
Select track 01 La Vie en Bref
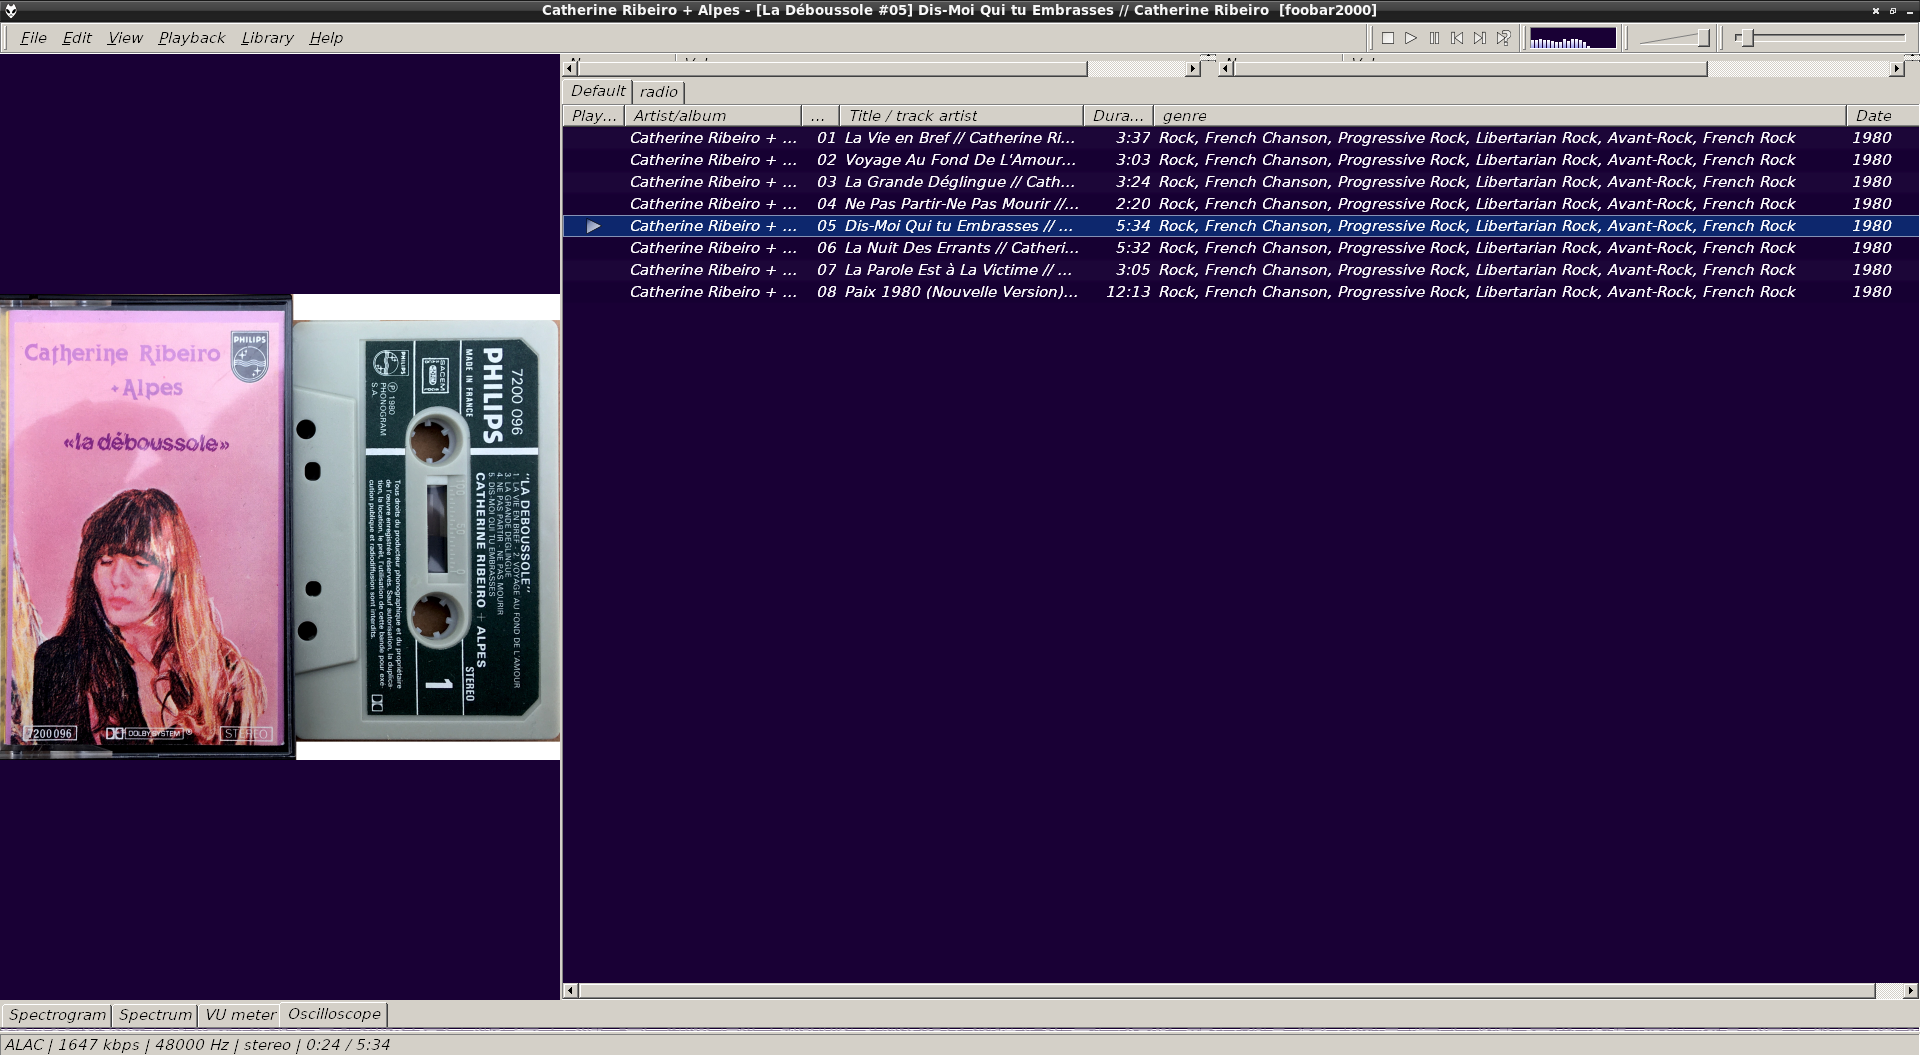coord(1240,138)
